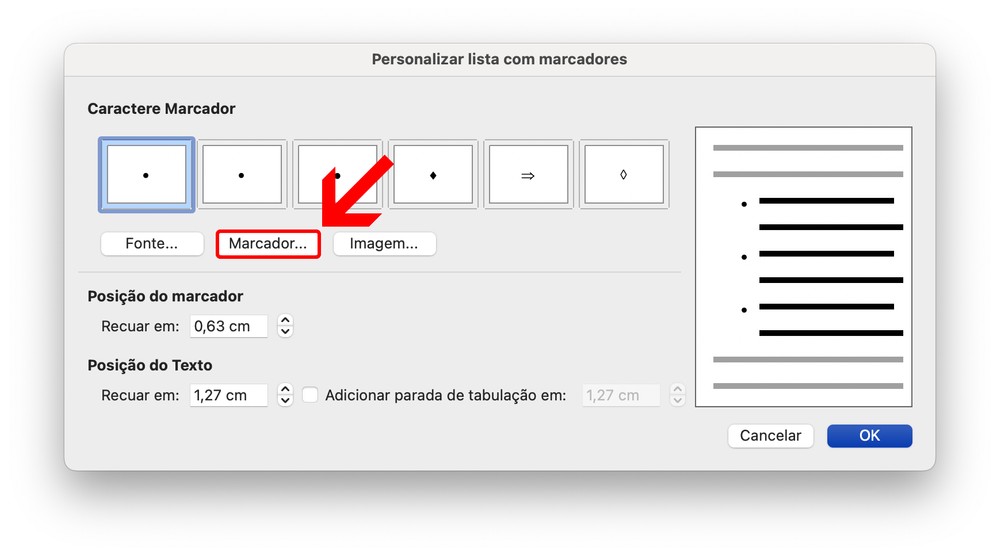Enable Adicionar parada de tabulação em checkbox
Viewport: 1000px width, 556px height.
tap(310, 395)
